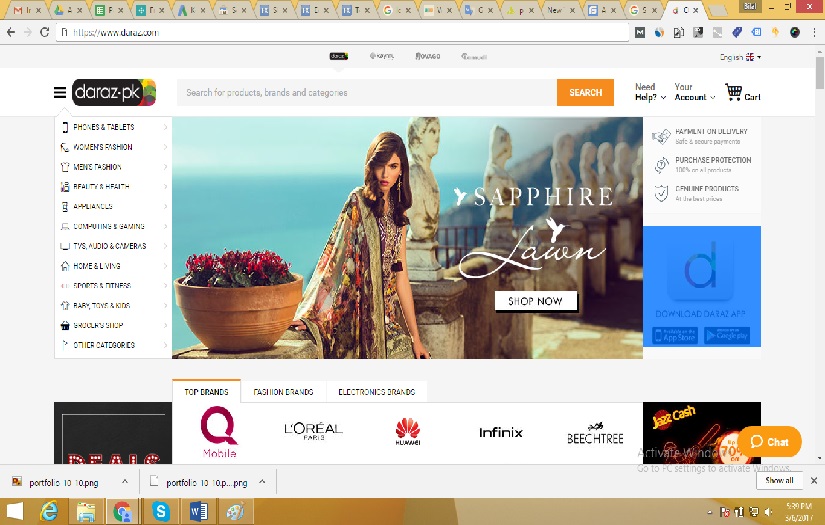Expand the Need Help dropdown
This screenshot has width=825, height=525.
(x=650, y=92)
